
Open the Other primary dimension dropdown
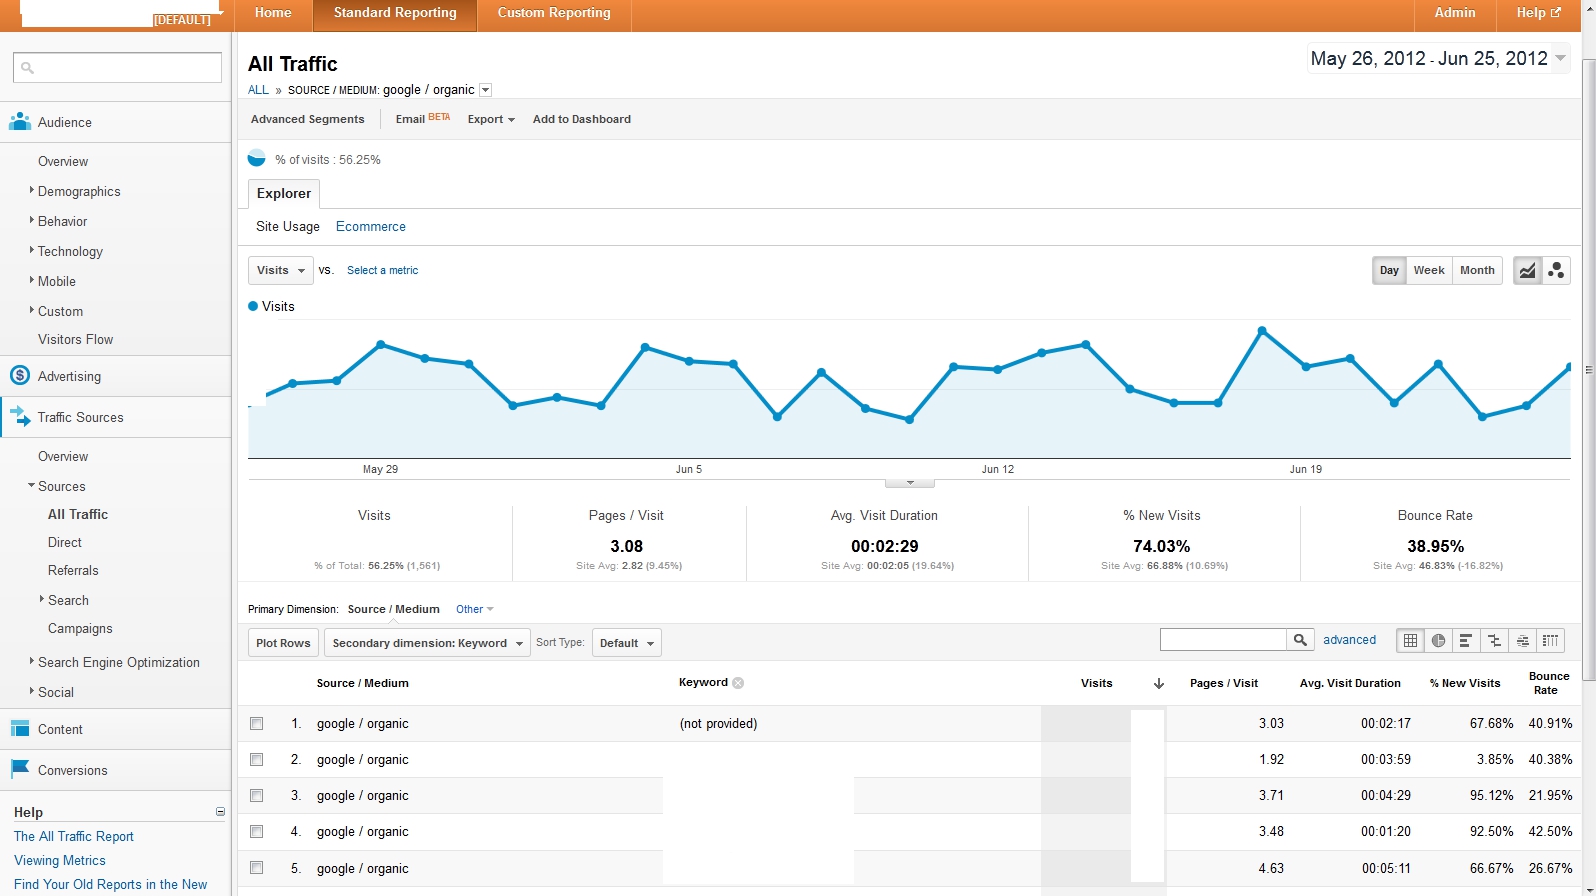pos(475,609)
